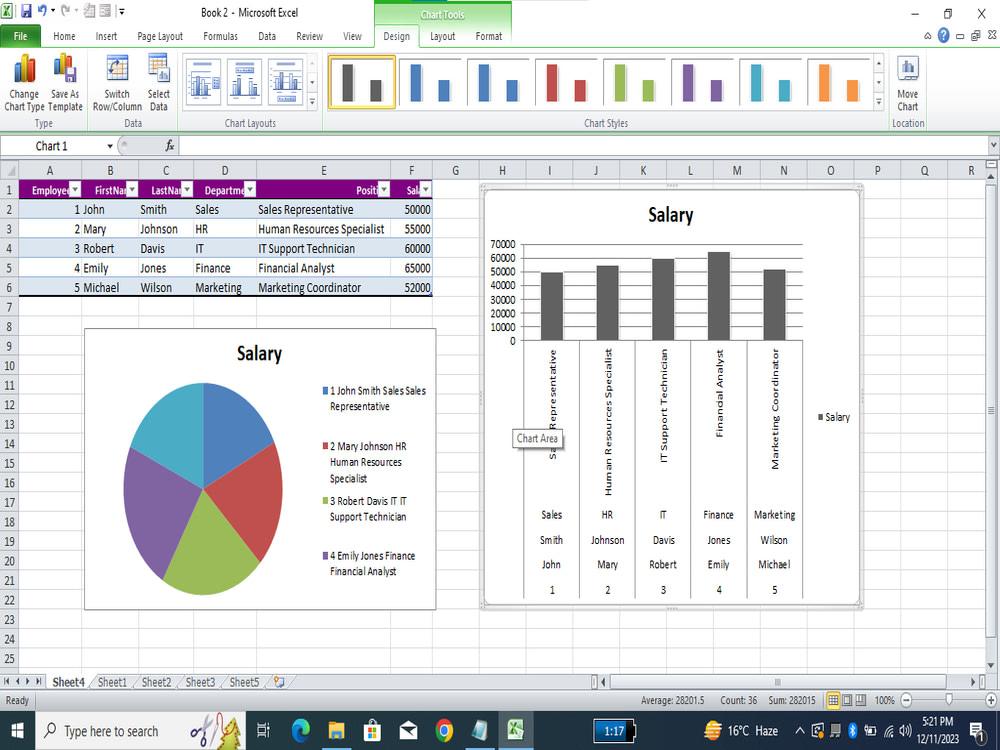The width and height of the screenshot is (1000, 750).
Task: Click the Undo icon
Action: pos(40,9)
